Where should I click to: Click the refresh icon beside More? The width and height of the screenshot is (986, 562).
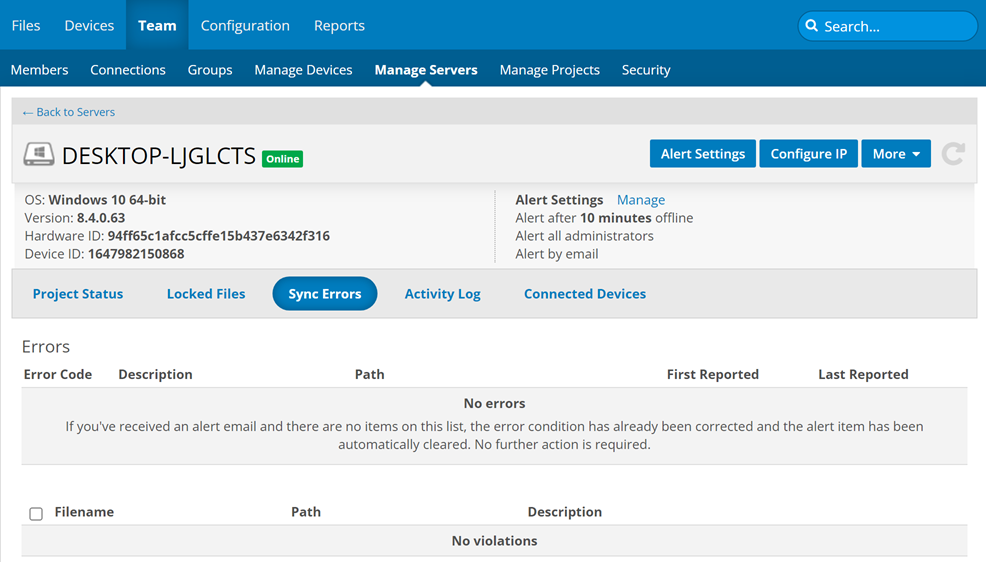click(x=953, y=154)
